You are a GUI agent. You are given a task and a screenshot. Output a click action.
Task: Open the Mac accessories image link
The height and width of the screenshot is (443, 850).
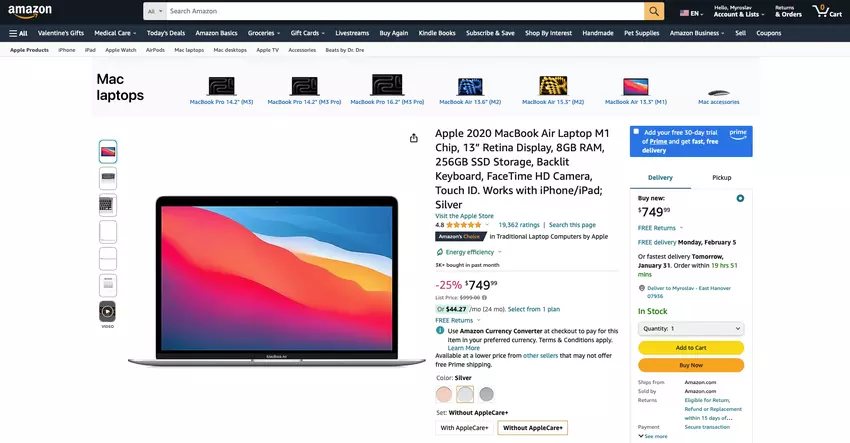[718, 86]
